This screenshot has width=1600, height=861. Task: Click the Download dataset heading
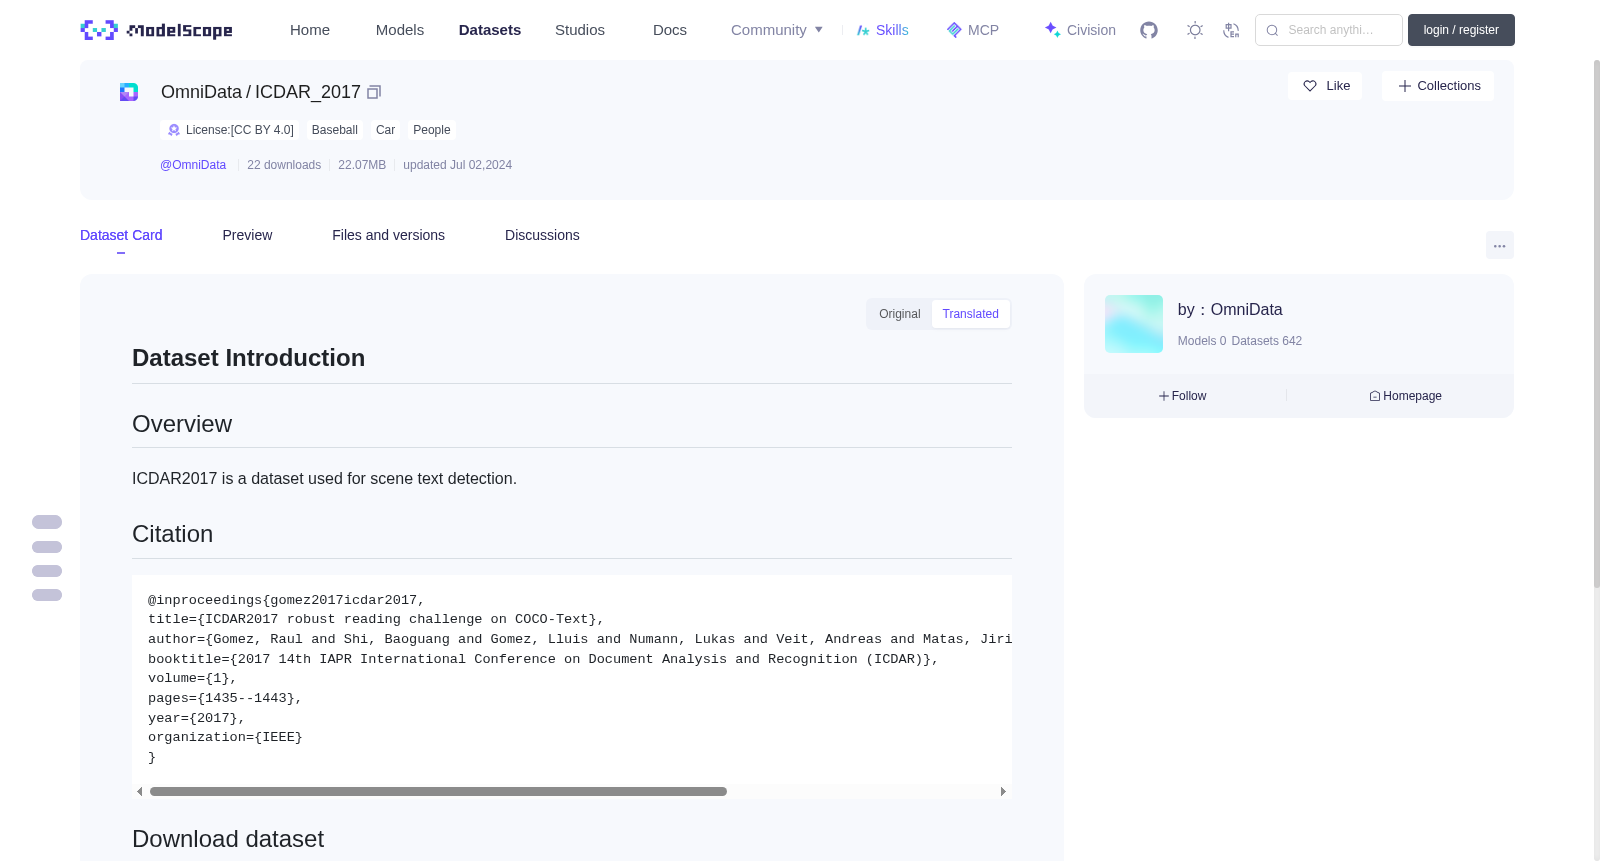pos(228,839)
